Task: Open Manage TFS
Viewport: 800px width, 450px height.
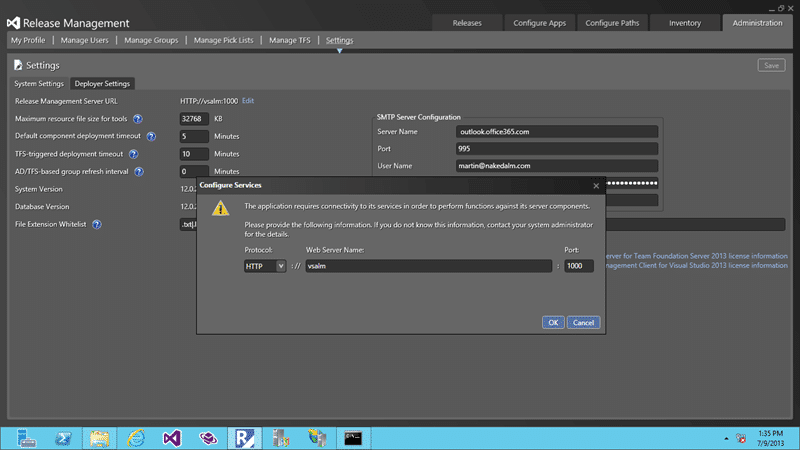Action: click(289, 40)
